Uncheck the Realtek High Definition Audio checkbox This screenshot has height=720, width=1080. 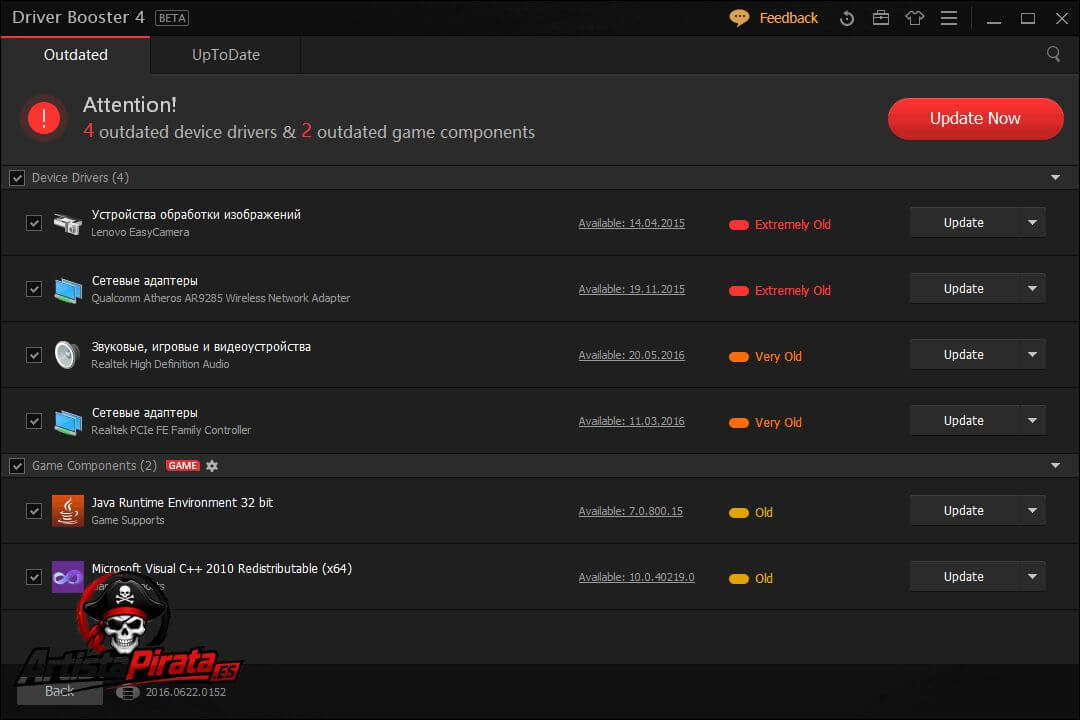pyautogui.click(x=34, y=355)
